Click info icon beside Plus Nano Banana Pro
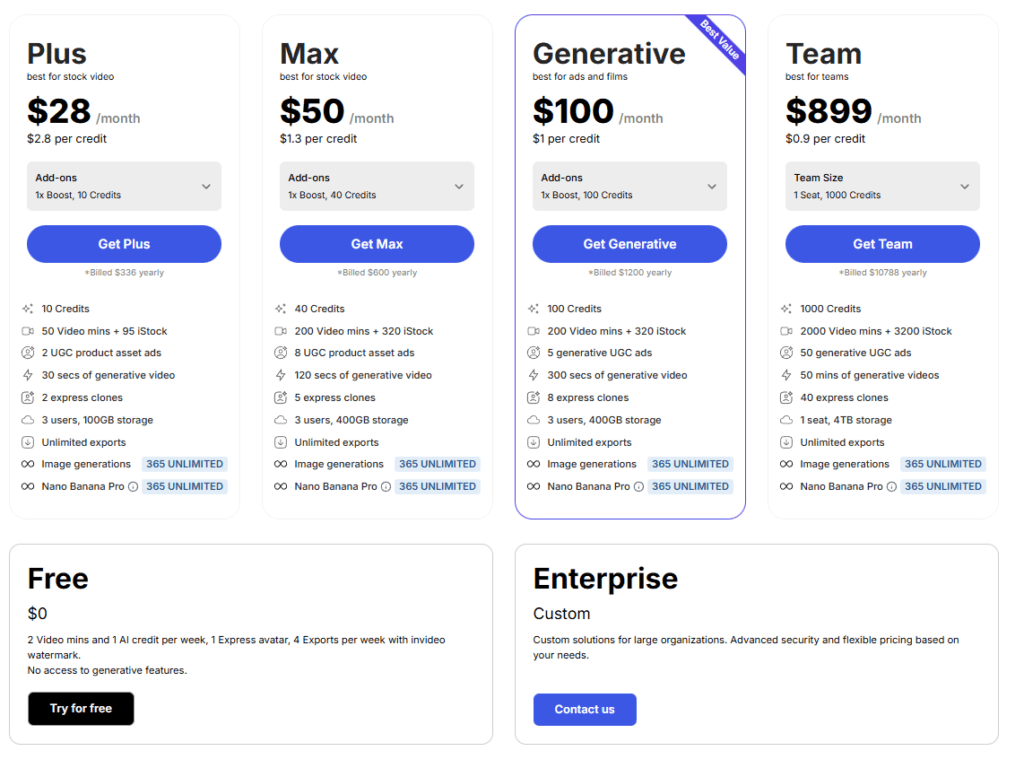Screen dimensions: 1024x768 (x=133, y=487)
